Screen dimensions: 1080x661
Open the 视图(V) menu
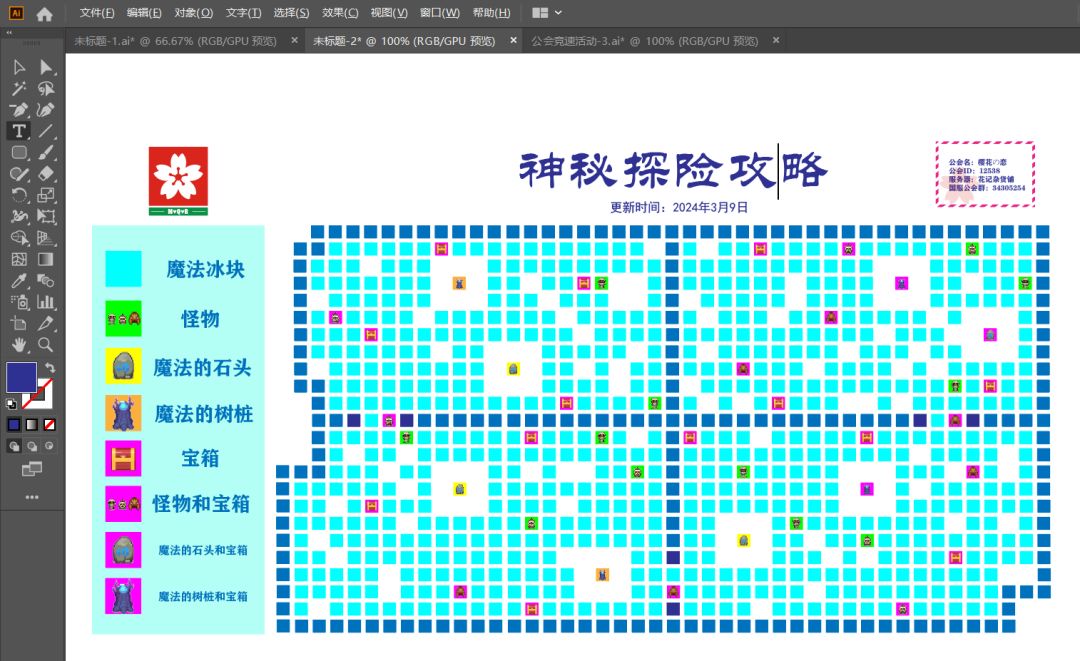click(x=389, y=13)
